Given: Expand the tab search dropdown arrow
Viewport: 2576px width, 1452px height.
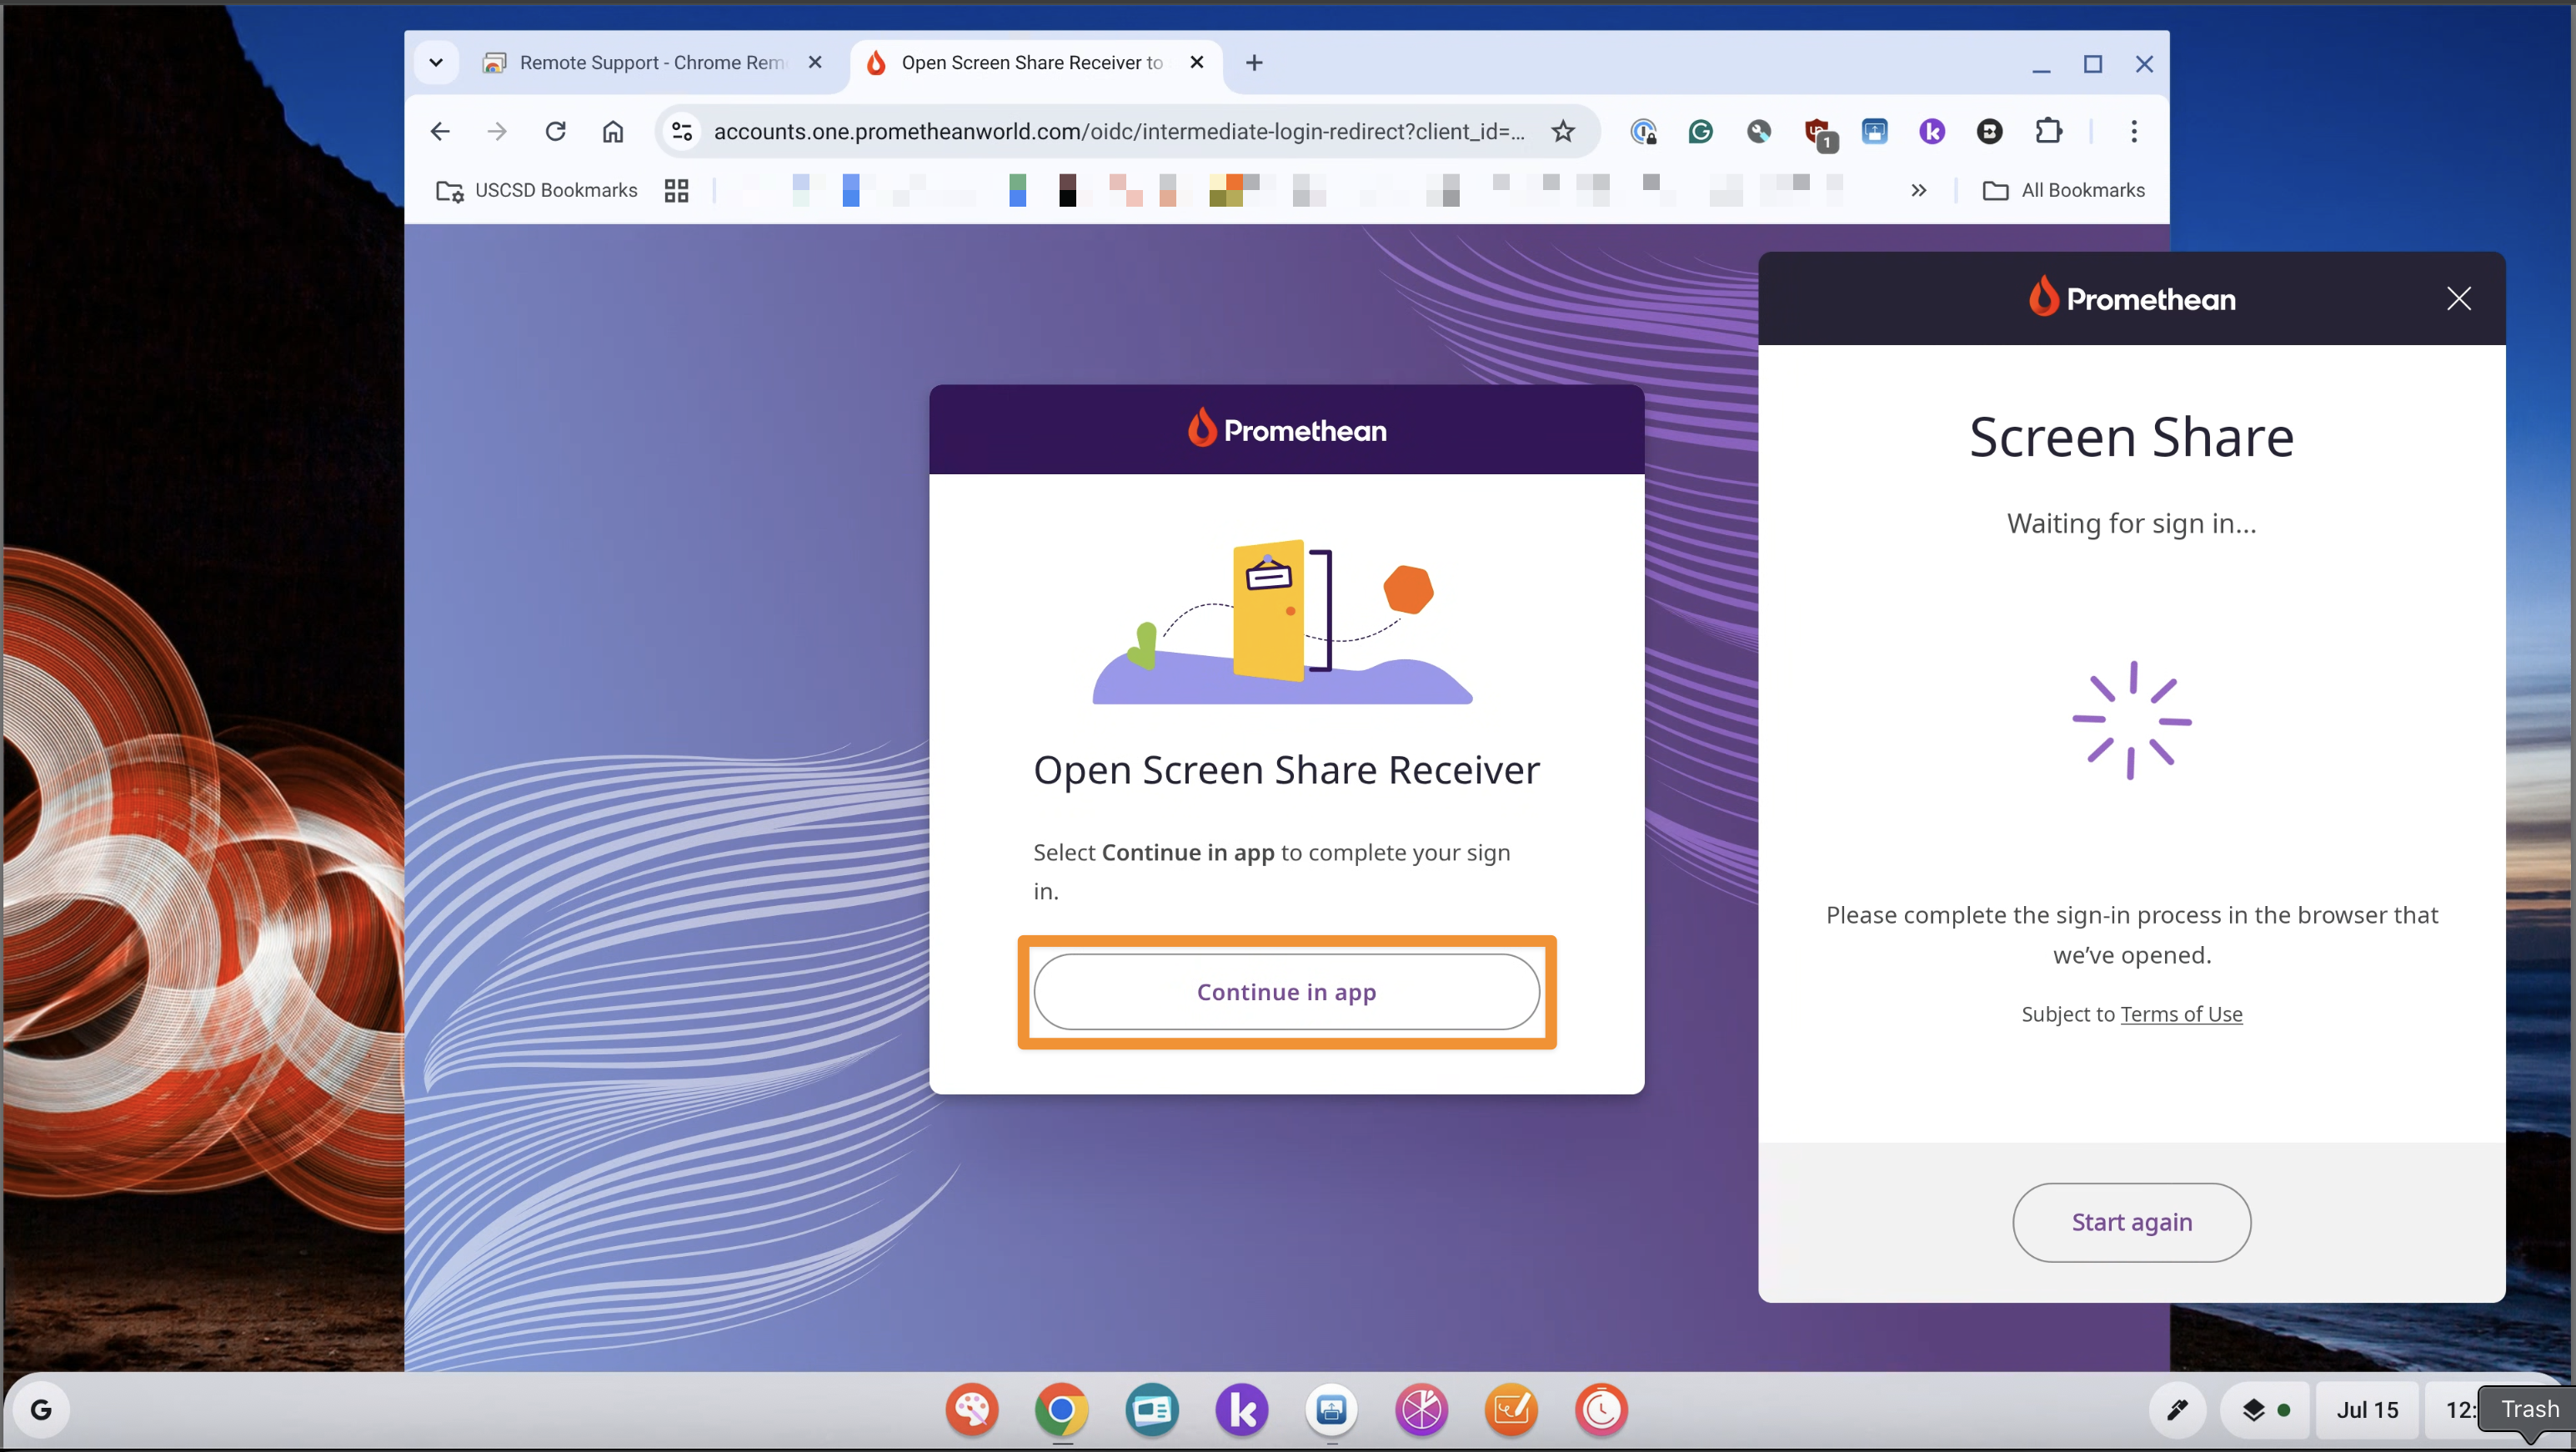Looking at the screenshot, I should [x=436, y=63].
